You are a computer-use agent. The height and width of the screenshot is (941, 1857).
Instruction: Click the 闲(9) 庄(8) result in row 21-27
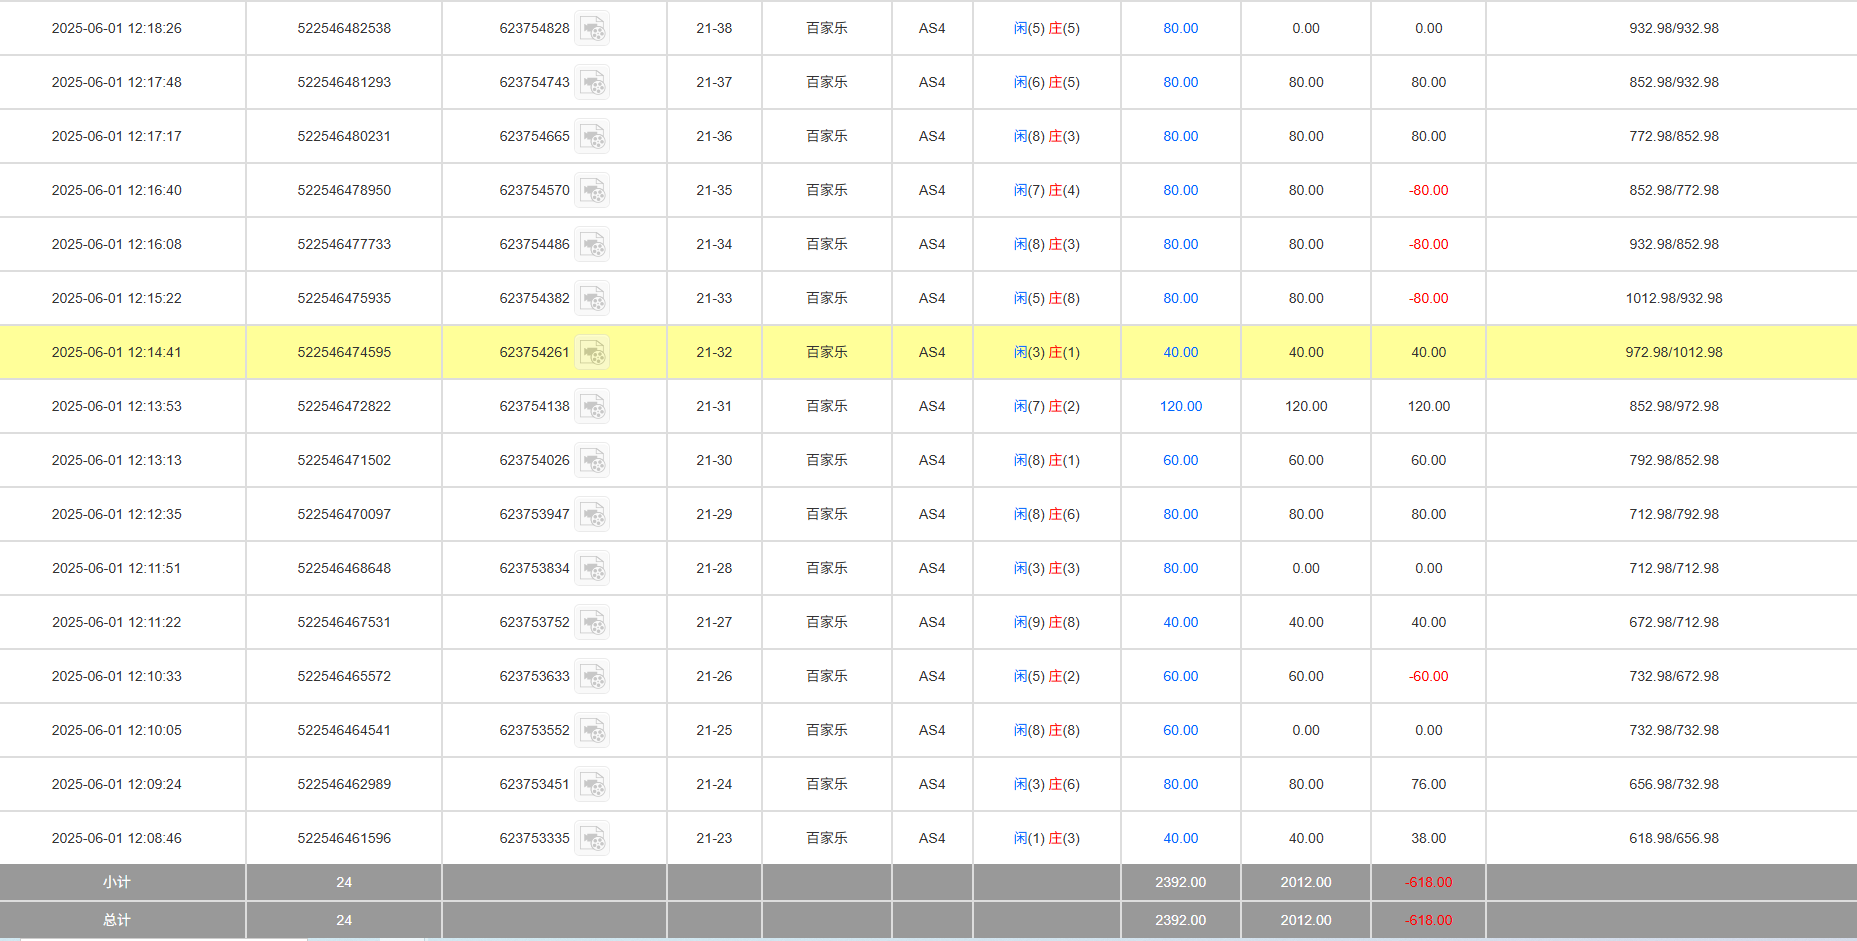coord(1046,623)
